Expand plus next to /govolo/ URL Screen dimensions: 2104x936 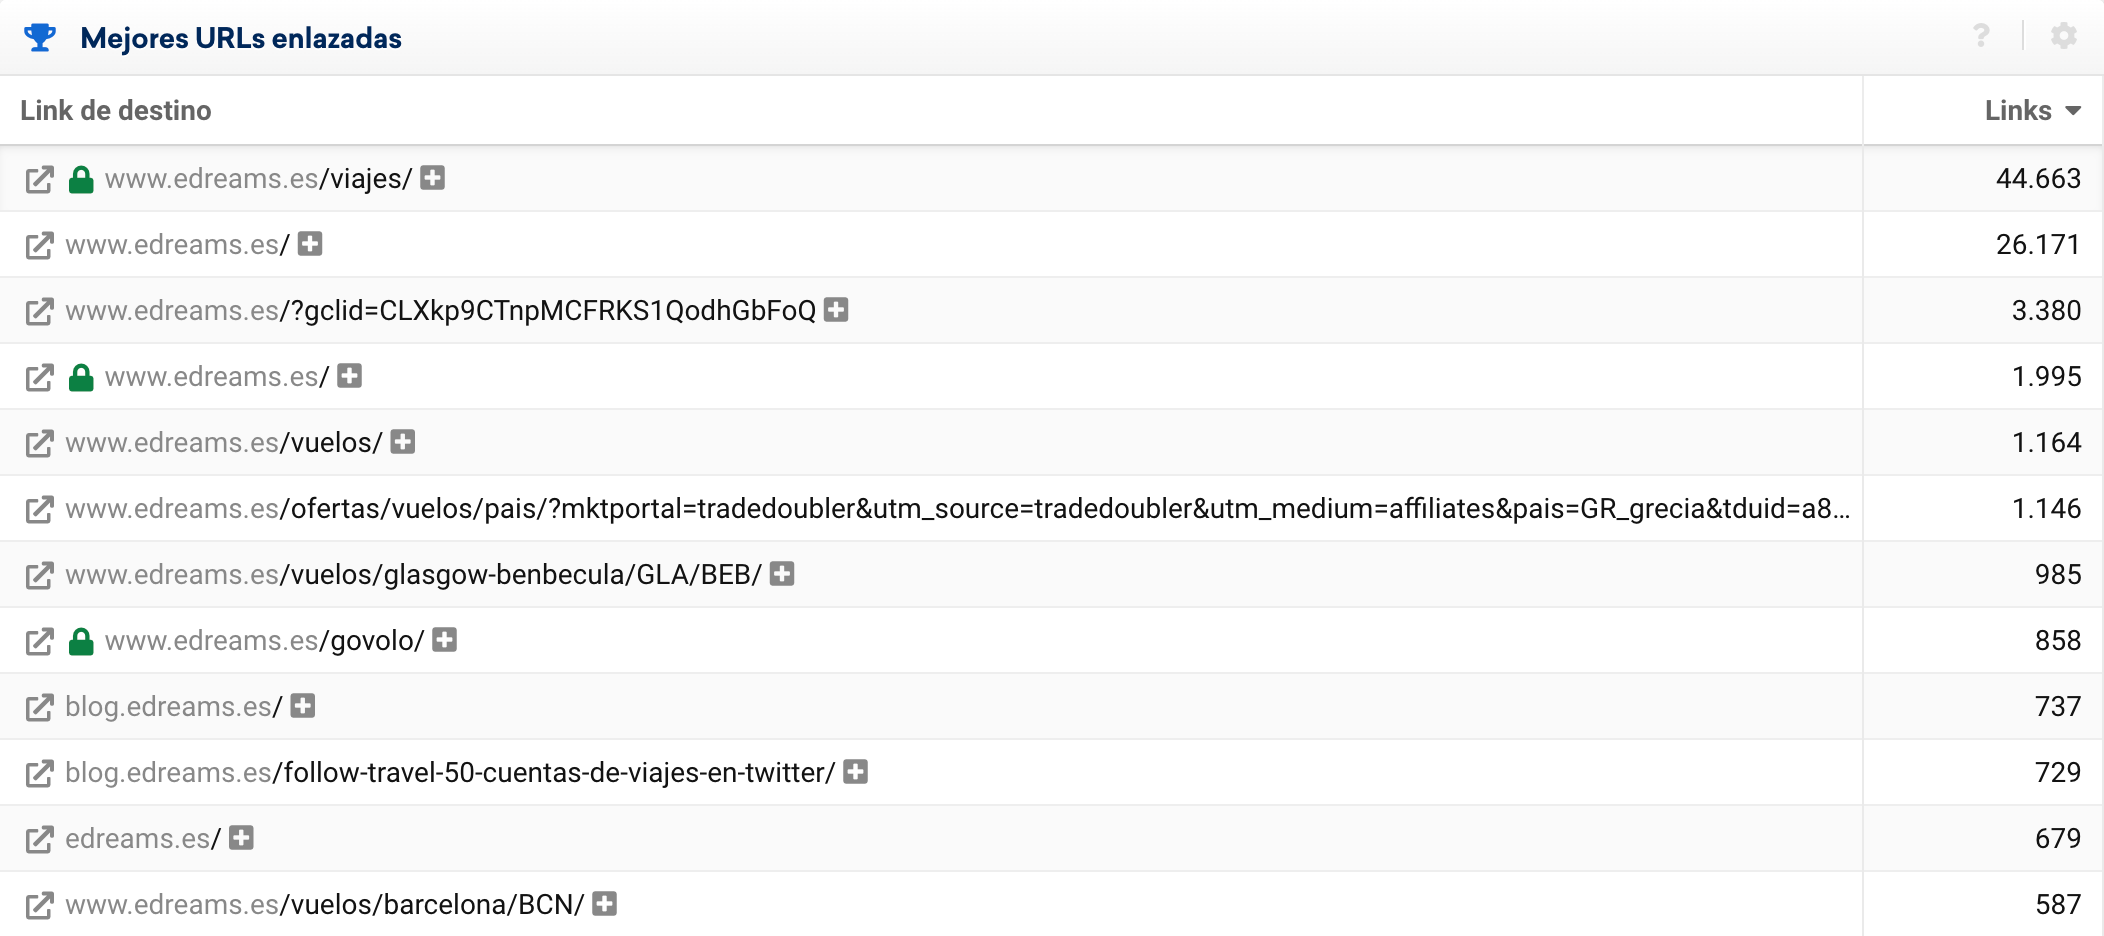pos(444,640)
